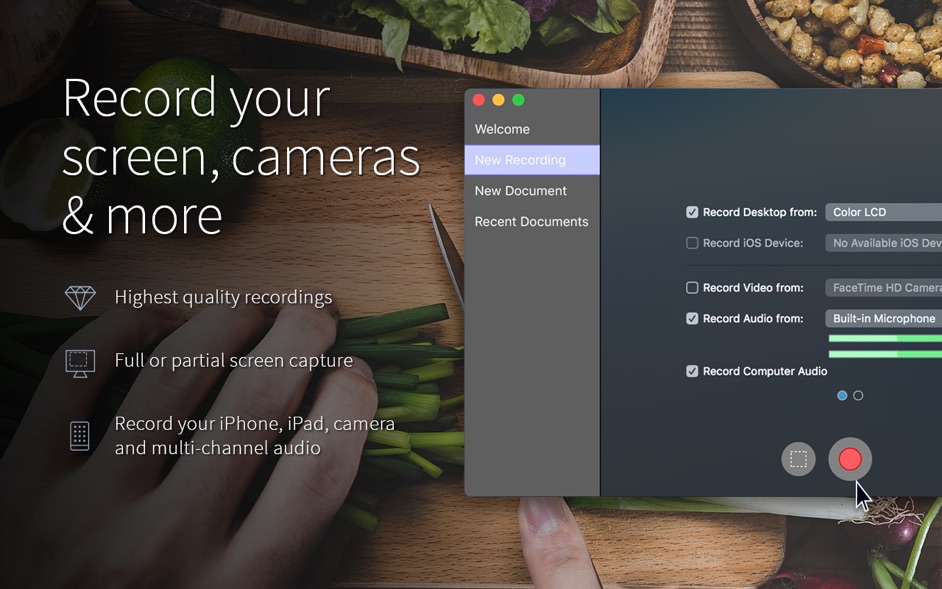942x589 pixels.
Task: Click the device multi-channel icon
Action: click(80, 436)
